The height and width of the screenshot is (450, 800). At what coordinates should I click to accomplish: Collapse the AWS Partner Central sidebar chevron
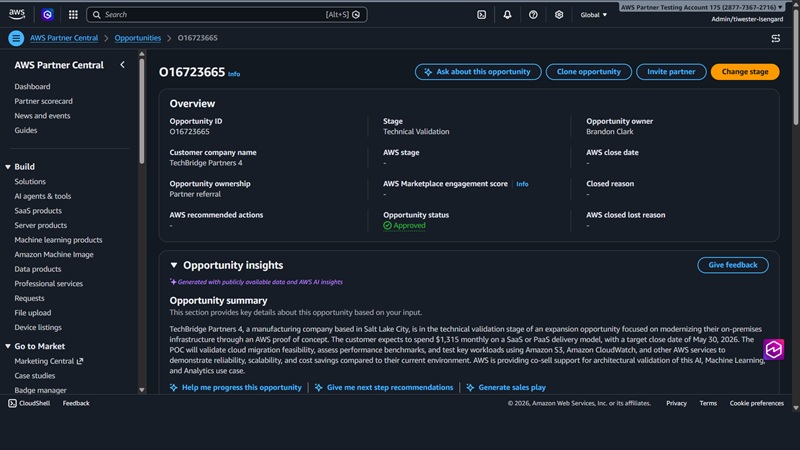pyautogui.click(x=122, y=65)
